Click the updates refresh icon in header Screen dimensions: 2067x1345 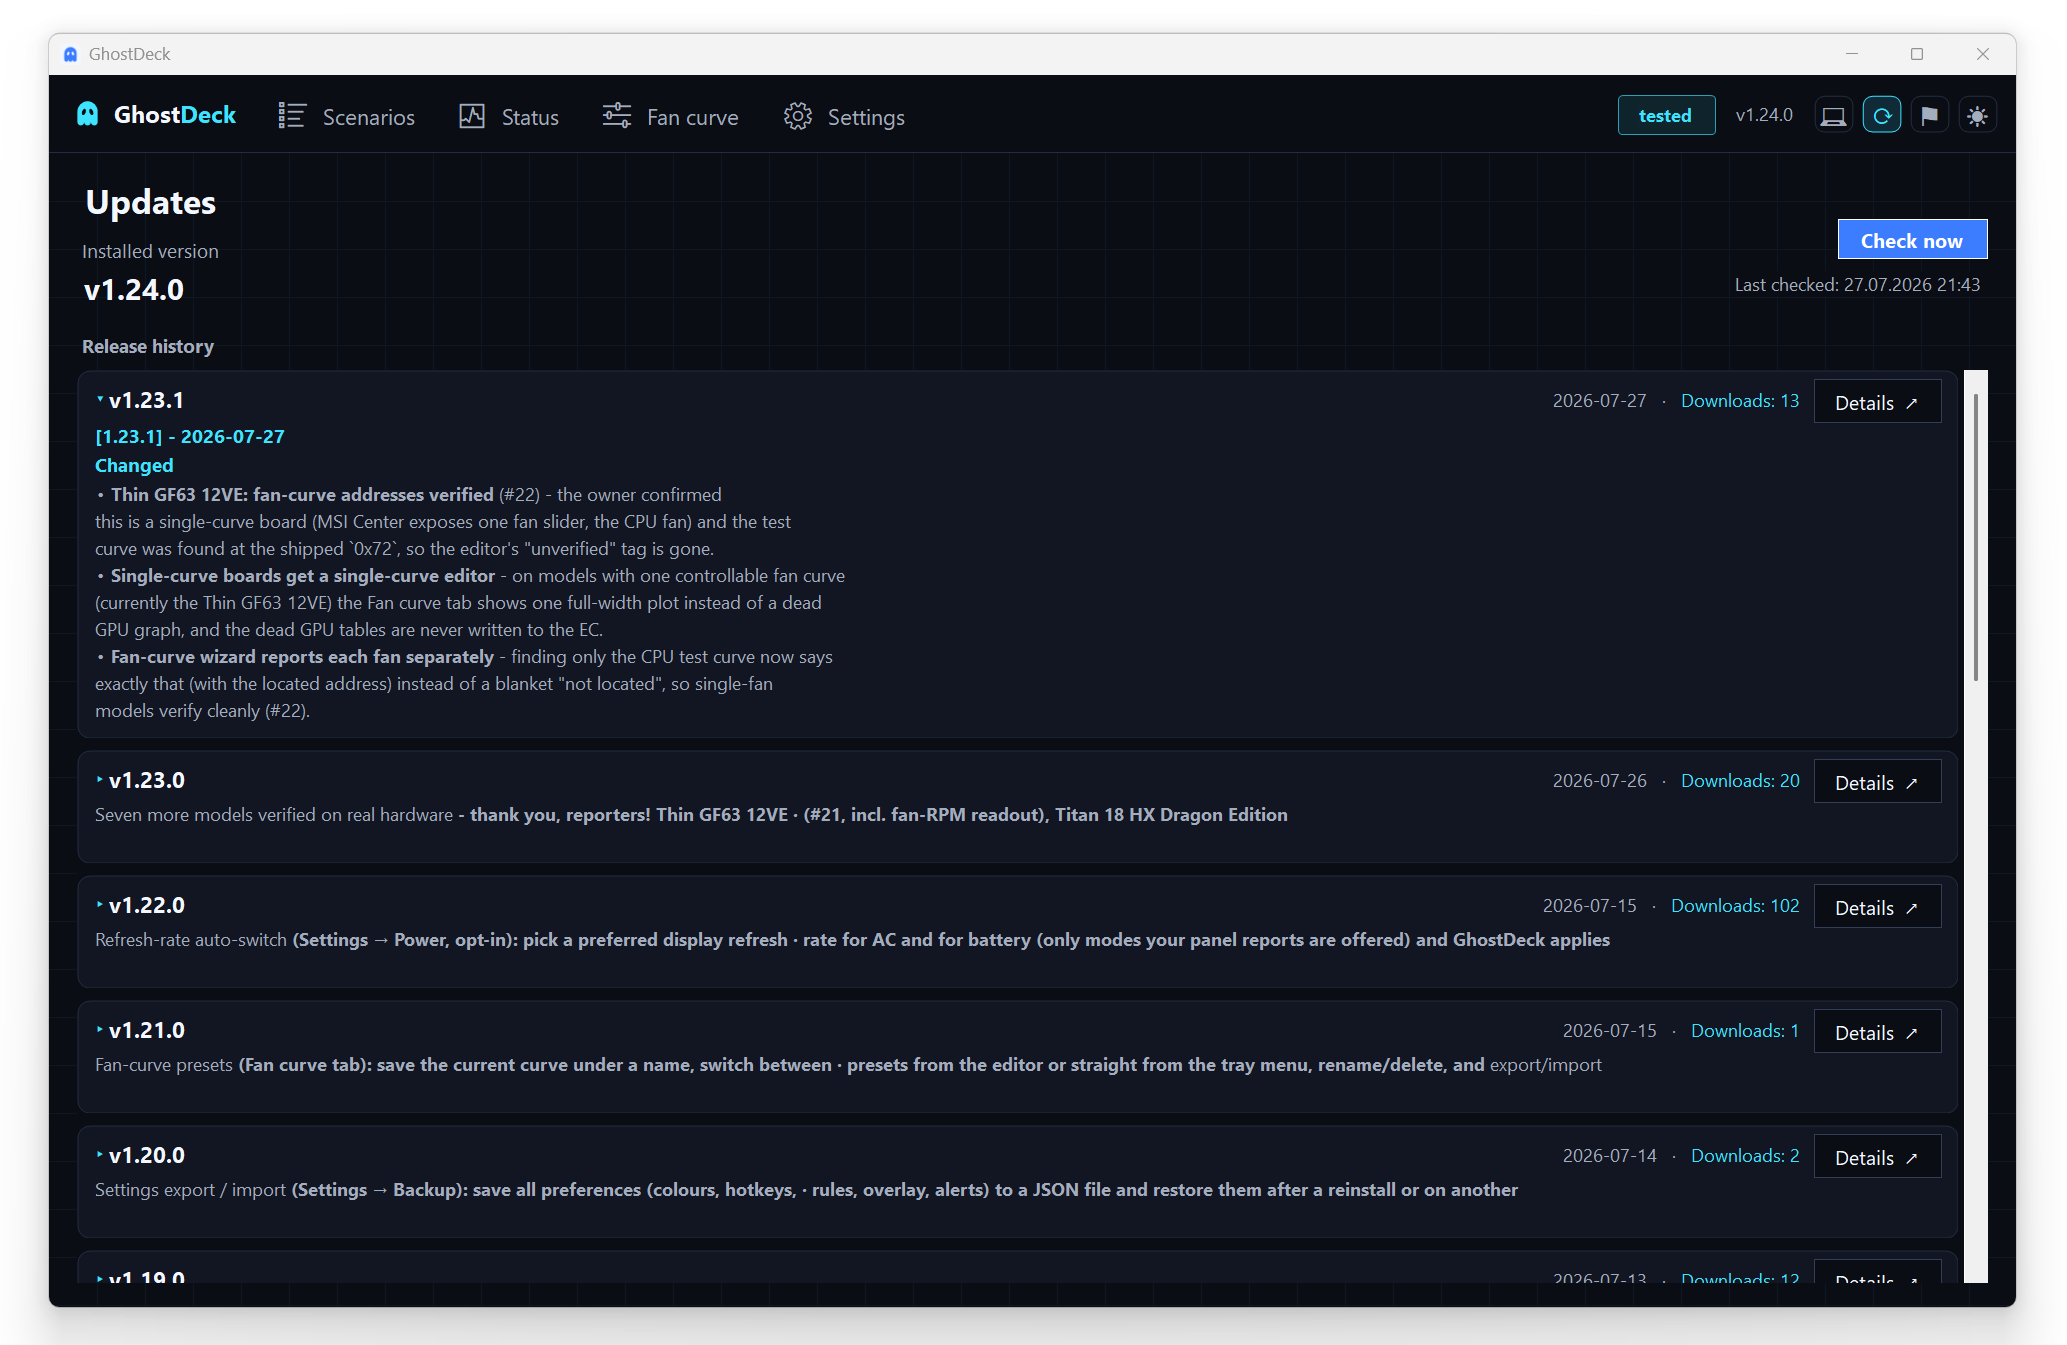tap(1882, 116)
